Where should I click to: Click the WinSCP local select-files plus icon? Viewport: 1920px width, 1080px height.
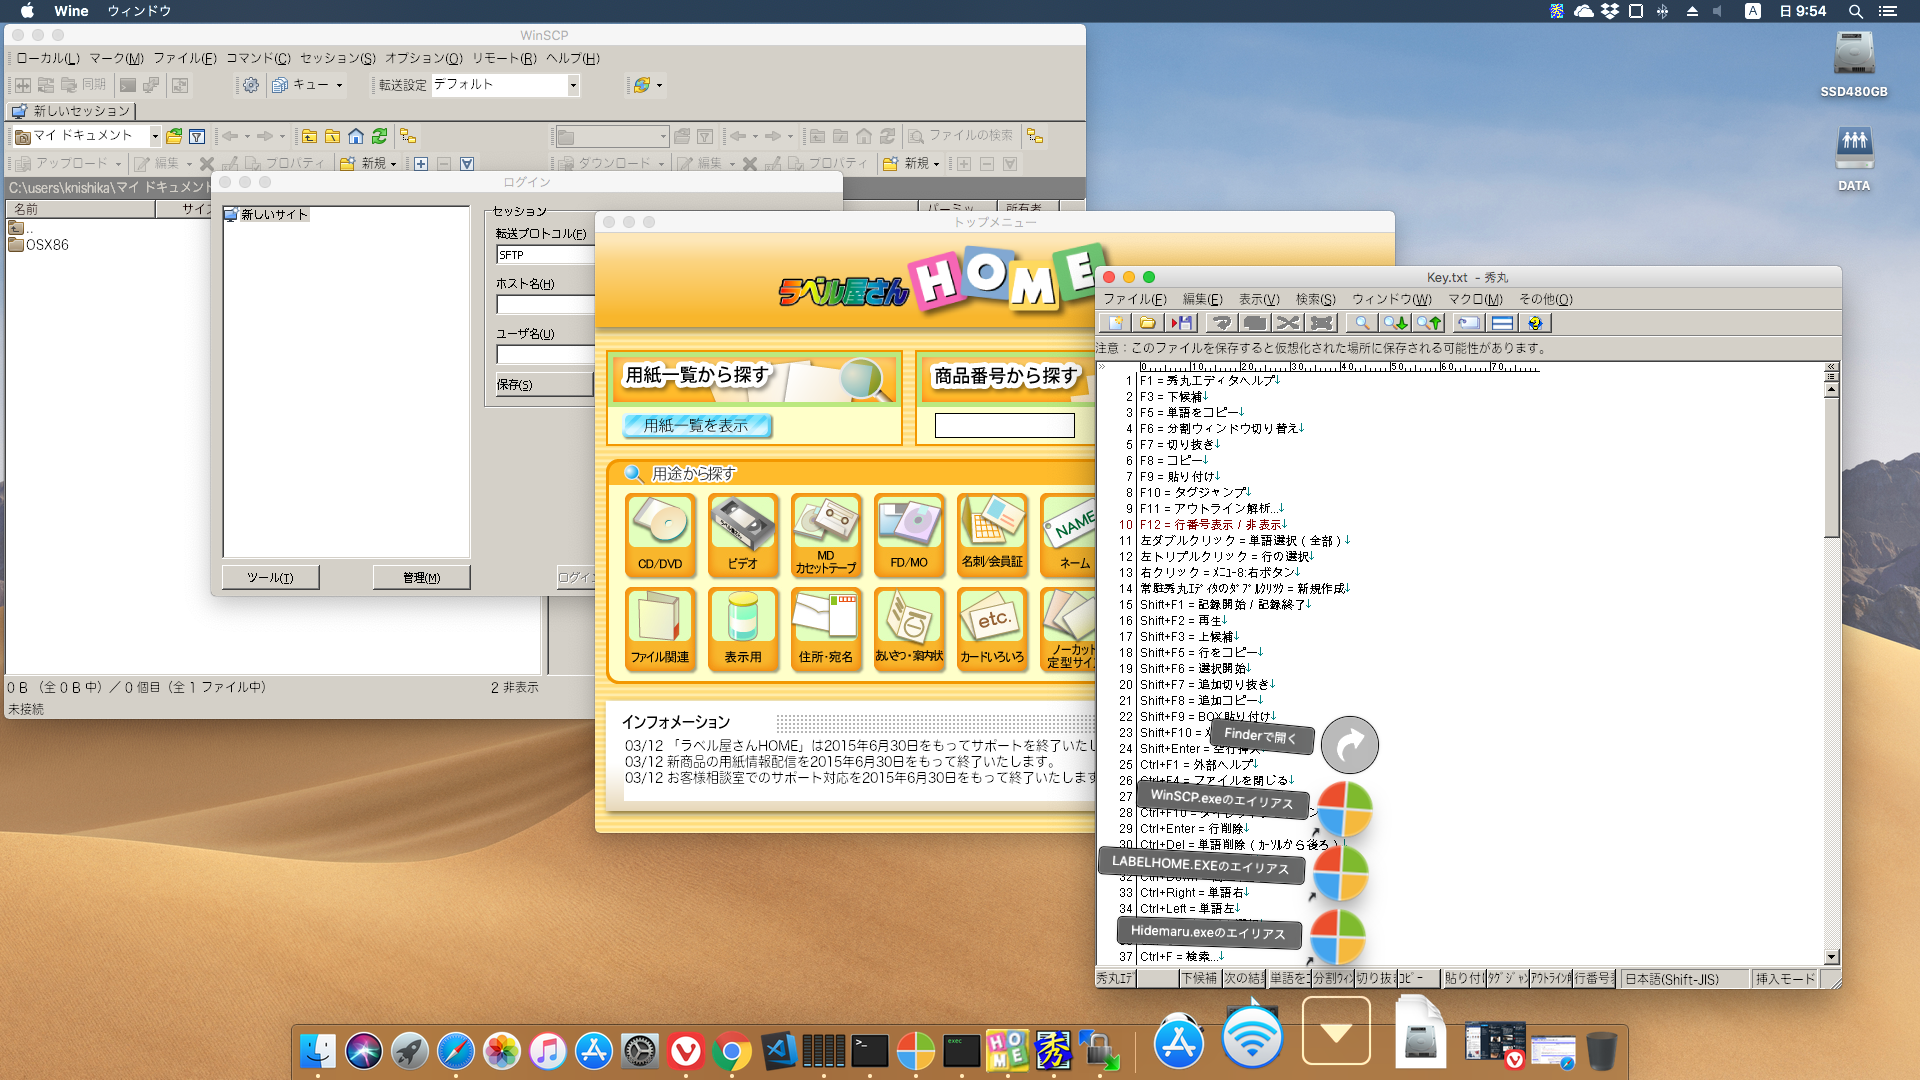click(421, 164)
